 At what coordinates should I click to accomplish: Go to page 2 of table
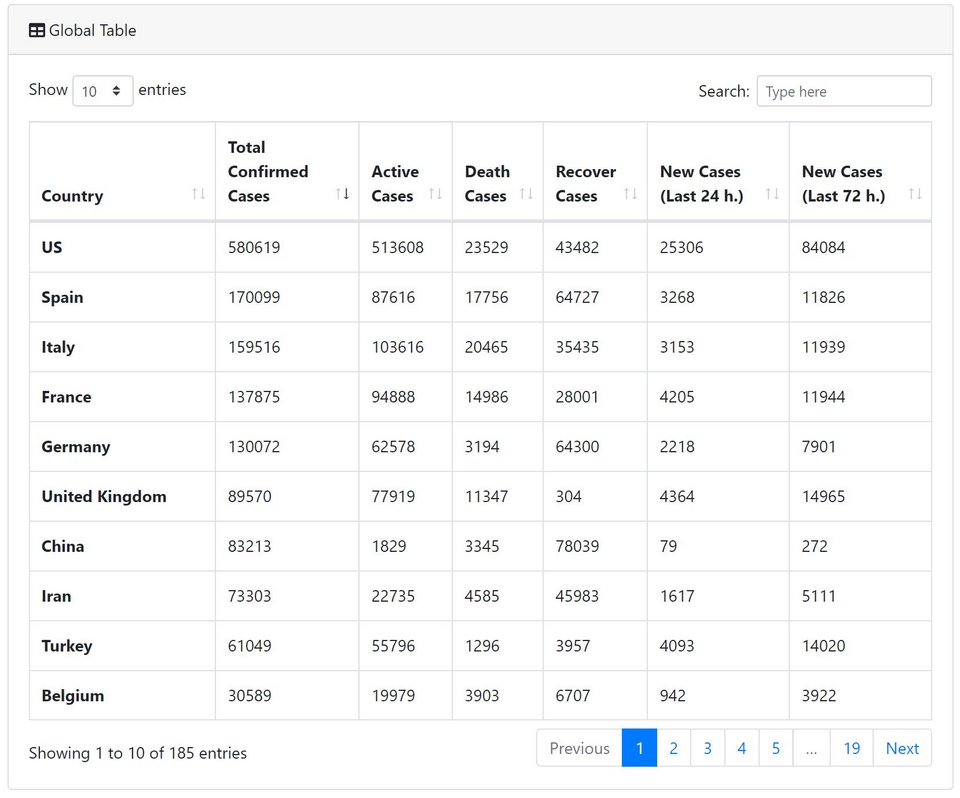(673, 748)
